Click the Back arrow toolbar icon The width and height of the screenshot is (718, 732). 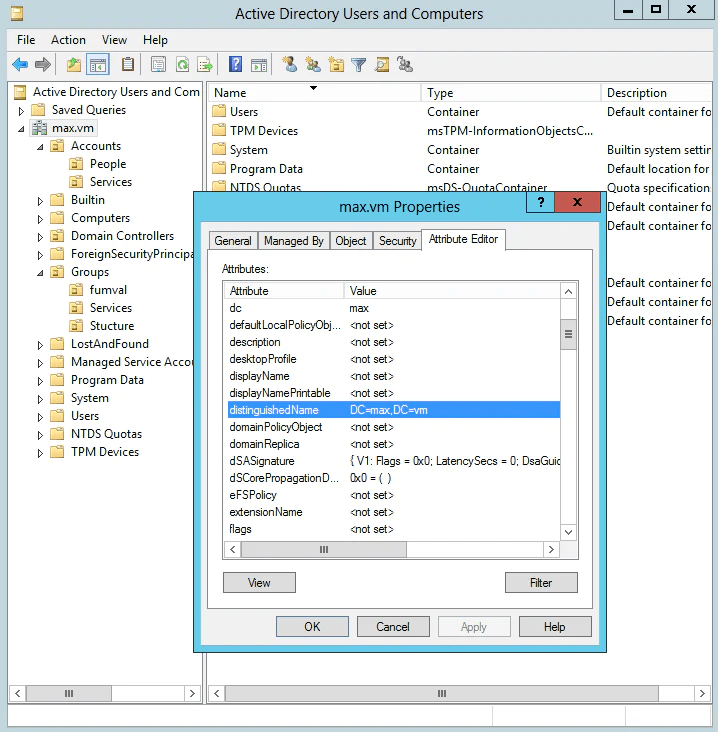coord(20,64)
